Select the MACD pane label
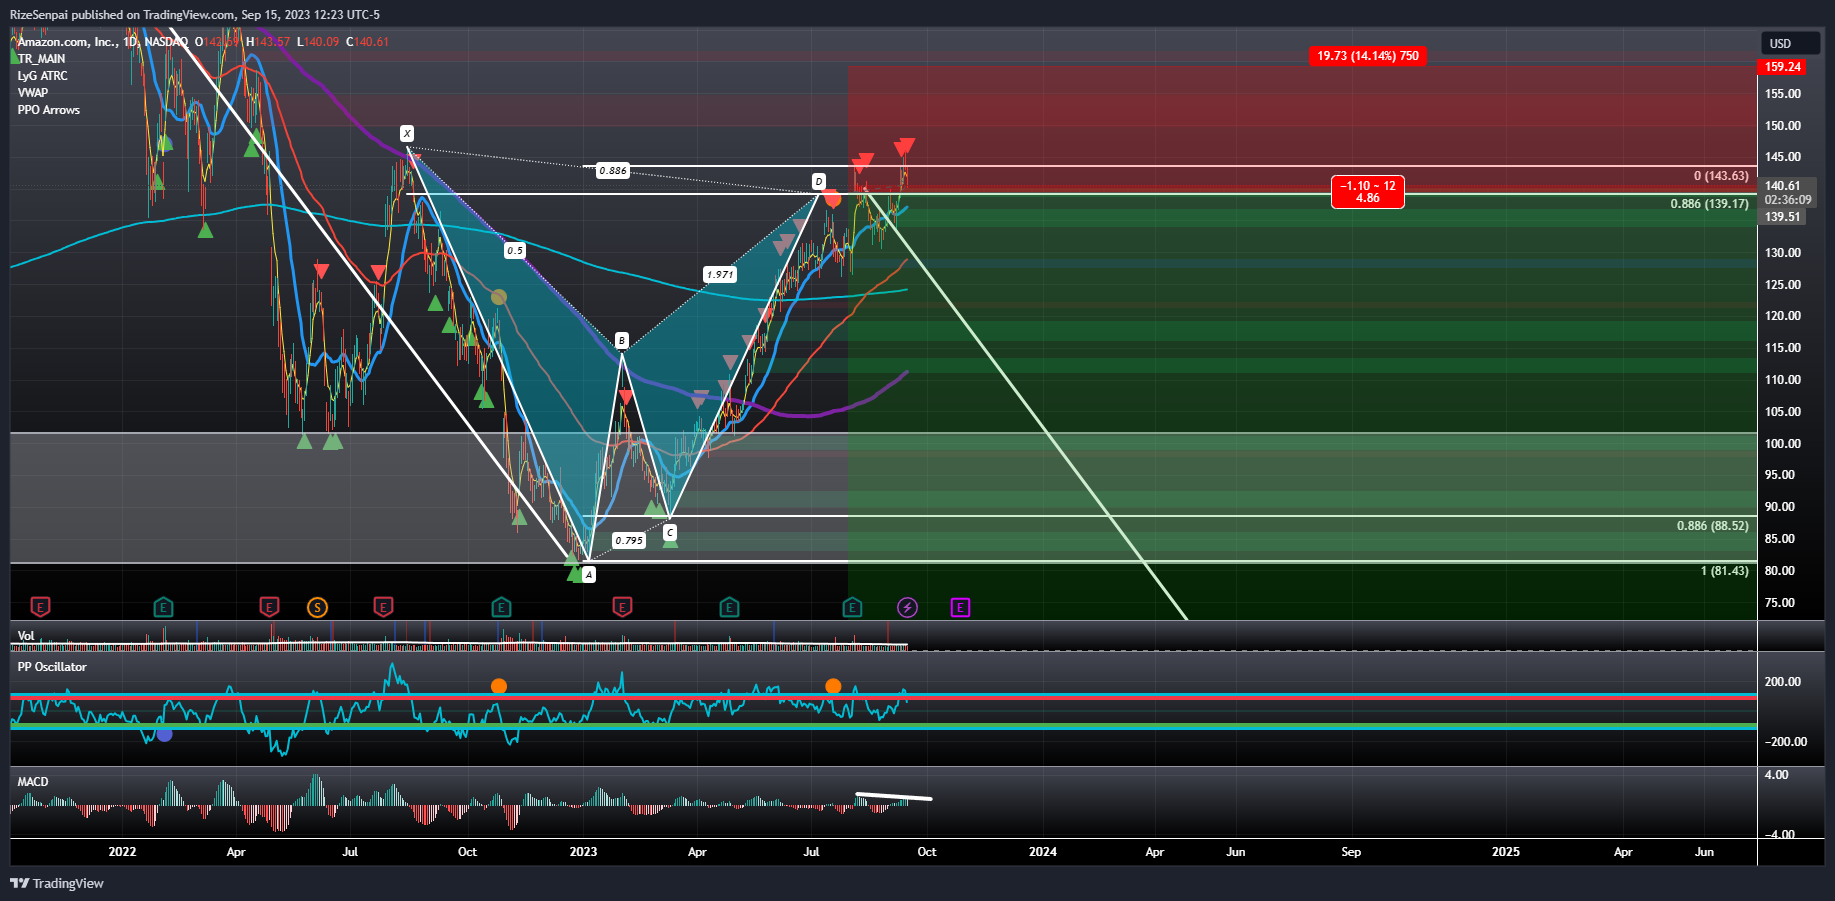The height and width of the screenshot is (901, 1835). [33, 782]
